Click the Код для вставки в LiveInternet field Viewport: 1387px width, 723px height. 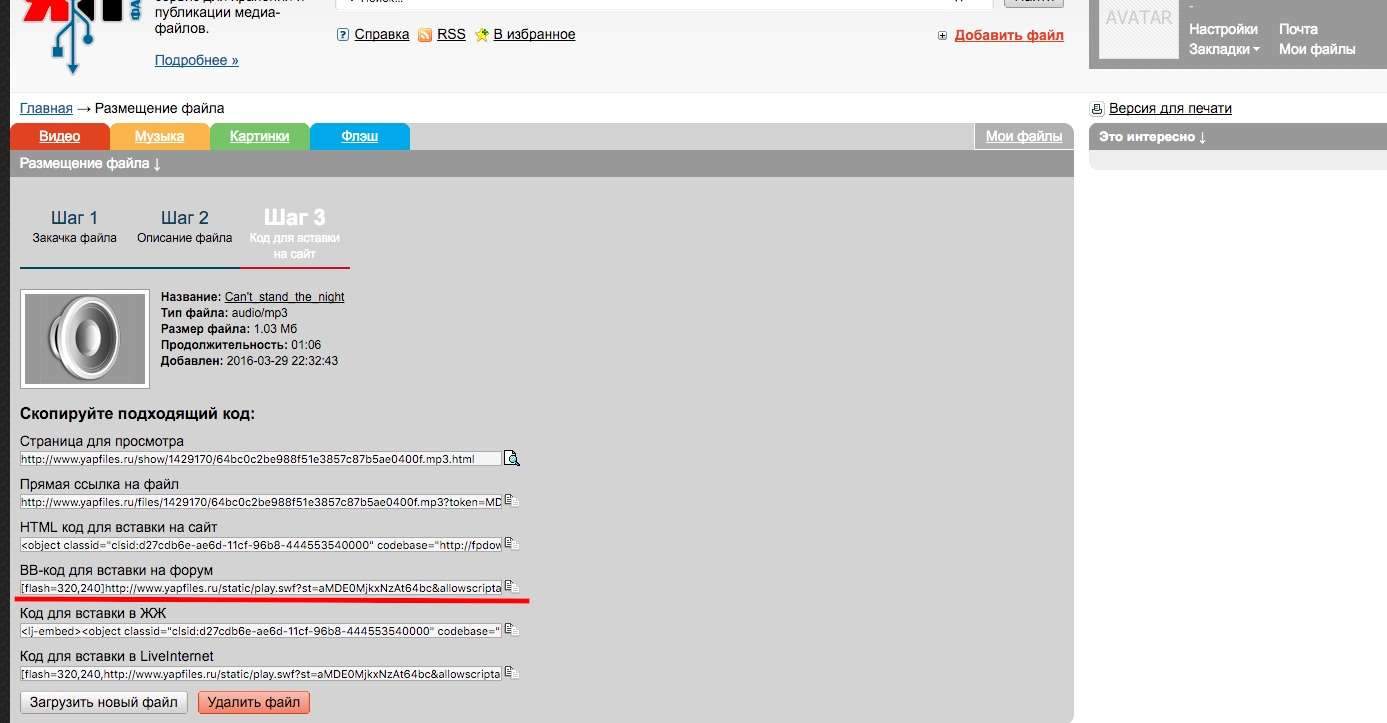261,673
